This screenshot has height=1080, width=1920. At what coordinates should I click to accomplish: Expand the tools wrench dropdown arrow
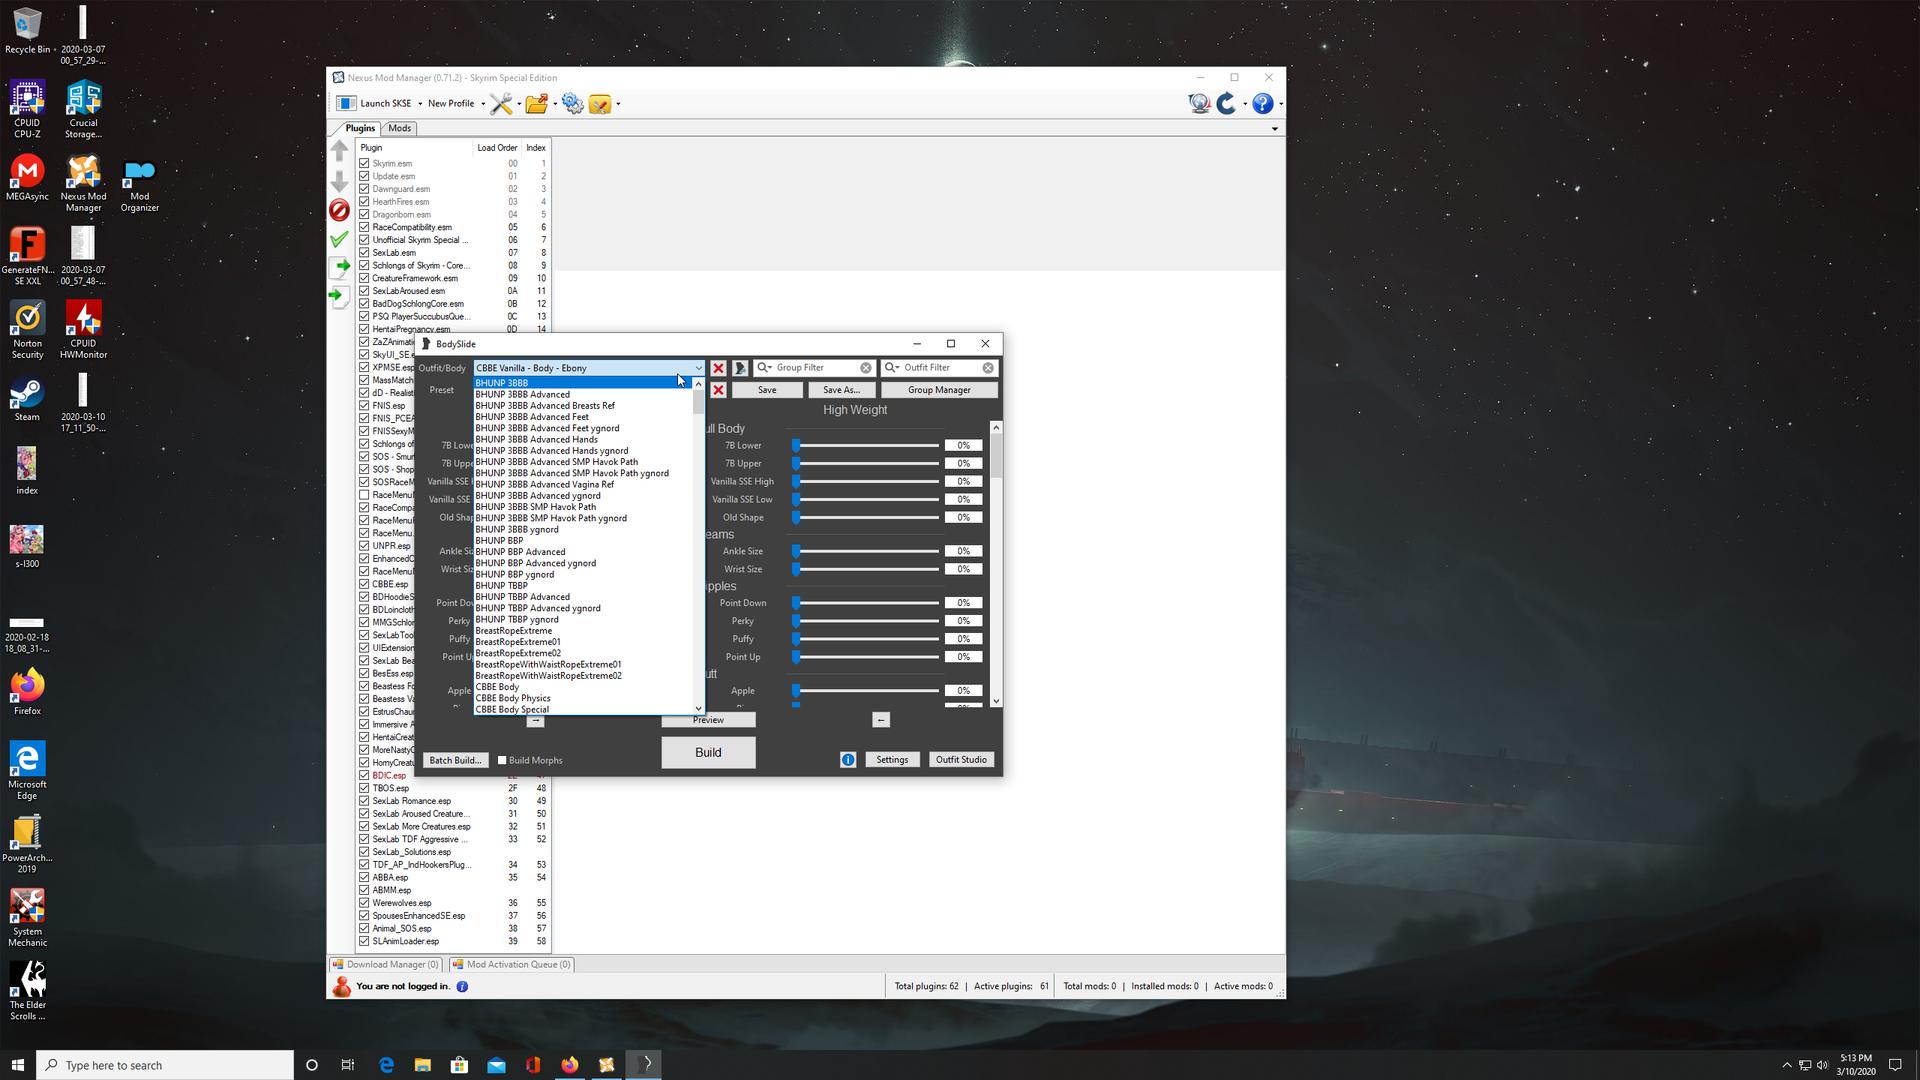(x=518, y=104)
